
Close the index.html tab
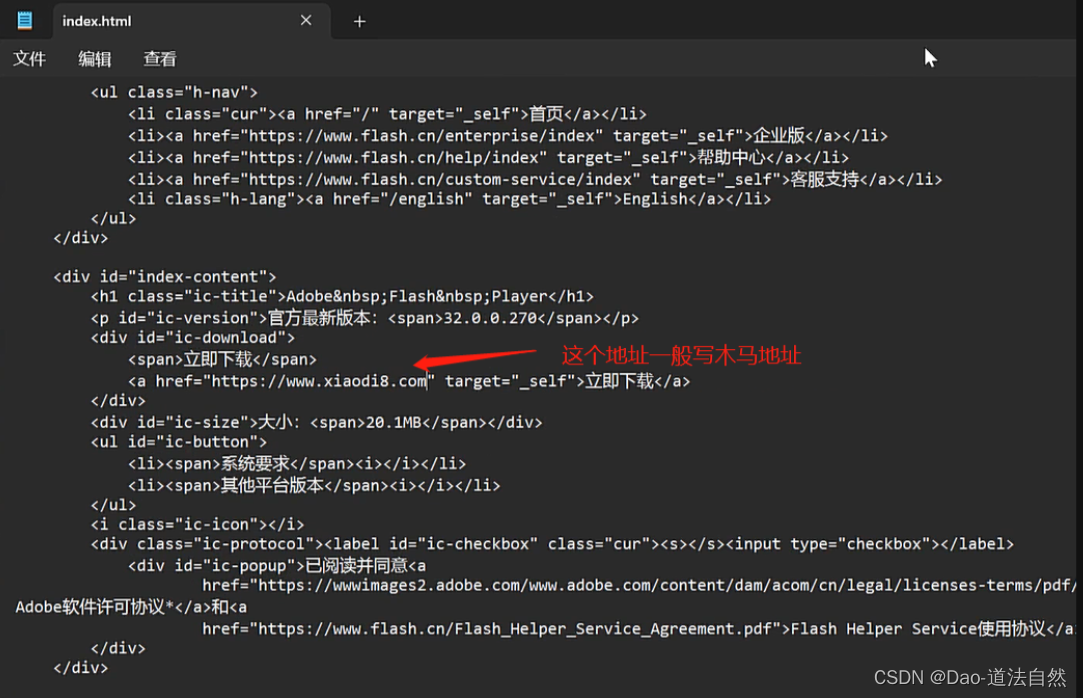coord(306,21)
